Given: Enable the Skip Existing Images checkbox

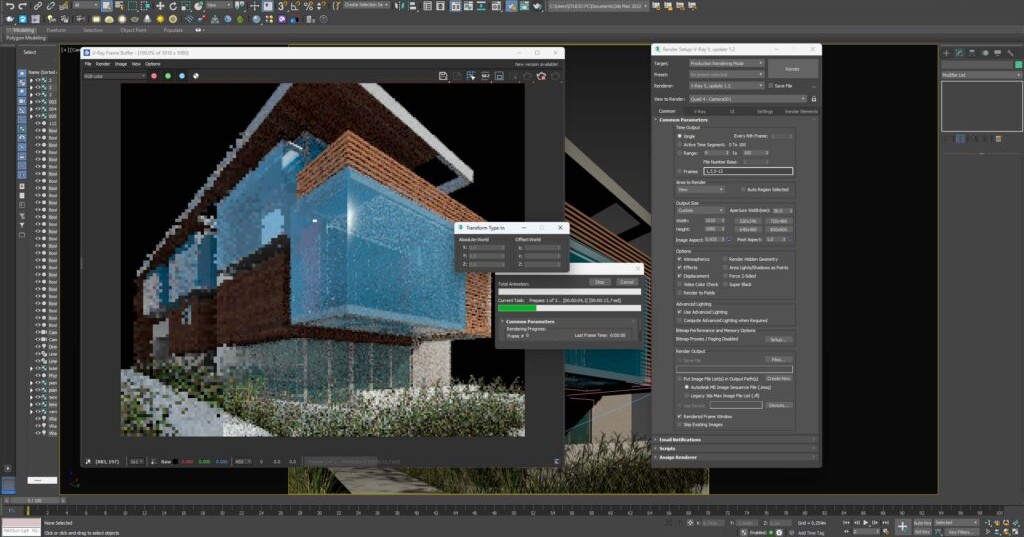Looking at the screenshot, I should [680, 425].
